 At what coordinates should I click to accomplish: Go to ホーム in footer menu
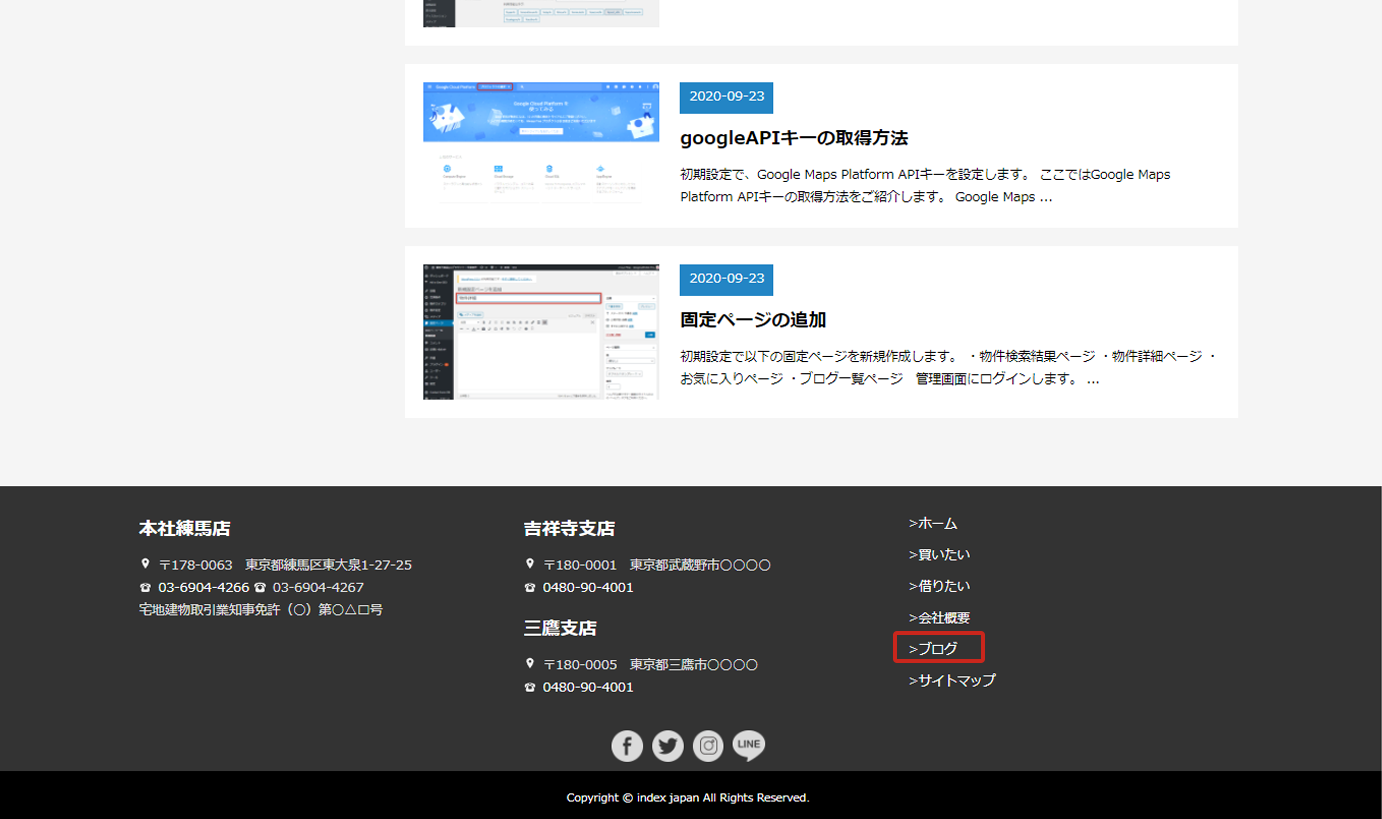point(933,523)
